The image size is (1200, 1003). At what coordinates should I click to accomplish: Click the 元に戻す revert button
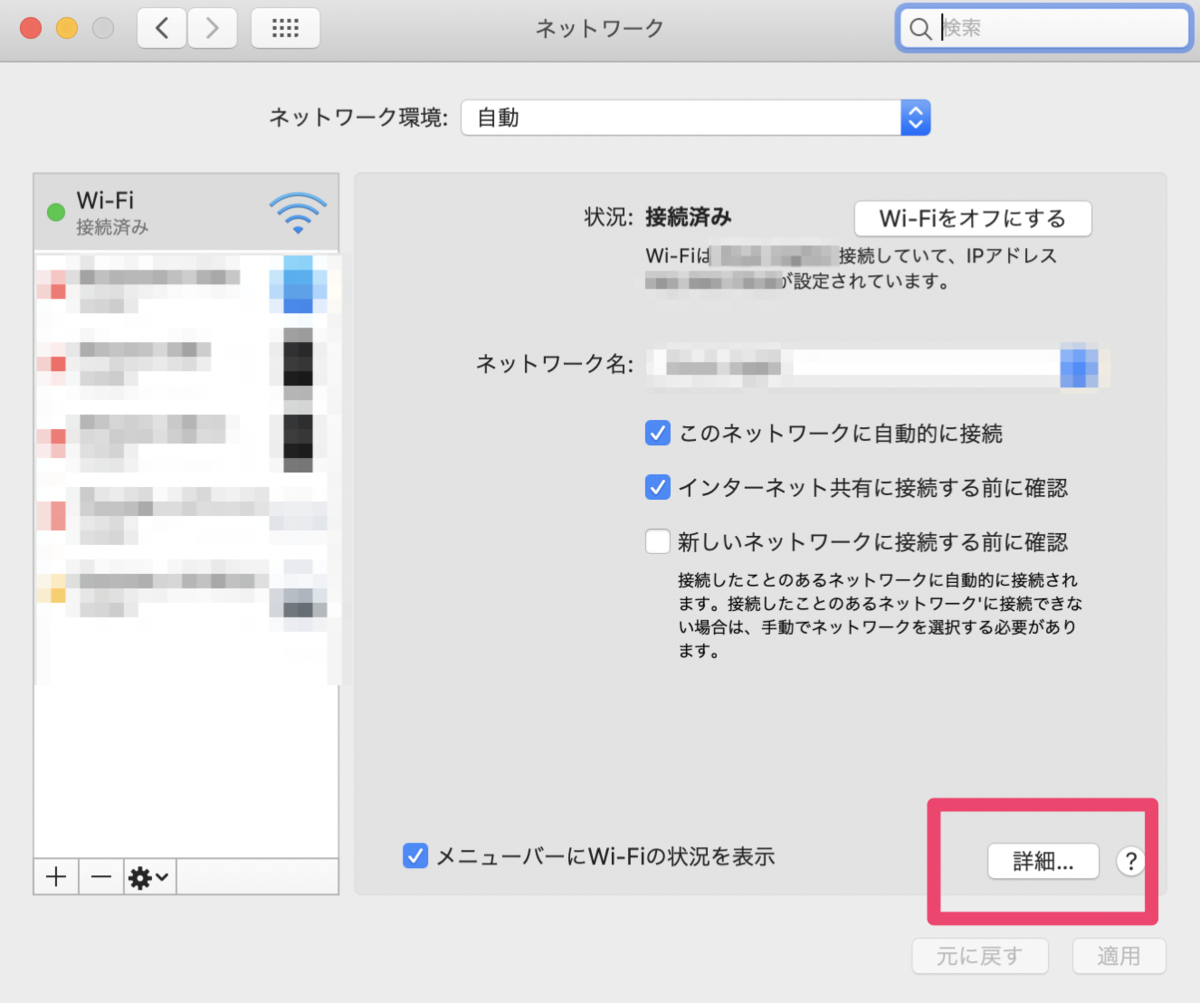979,956
